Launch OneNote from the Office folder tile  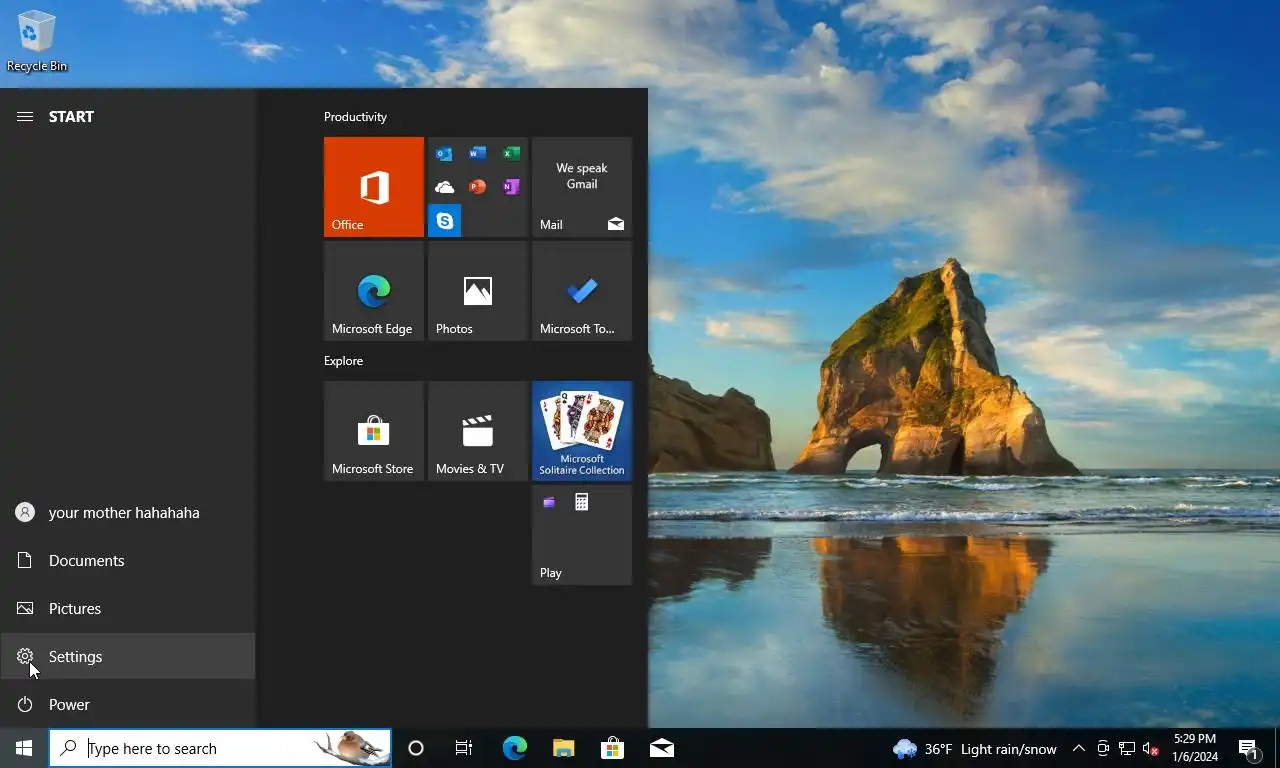(x=511, y=187)
